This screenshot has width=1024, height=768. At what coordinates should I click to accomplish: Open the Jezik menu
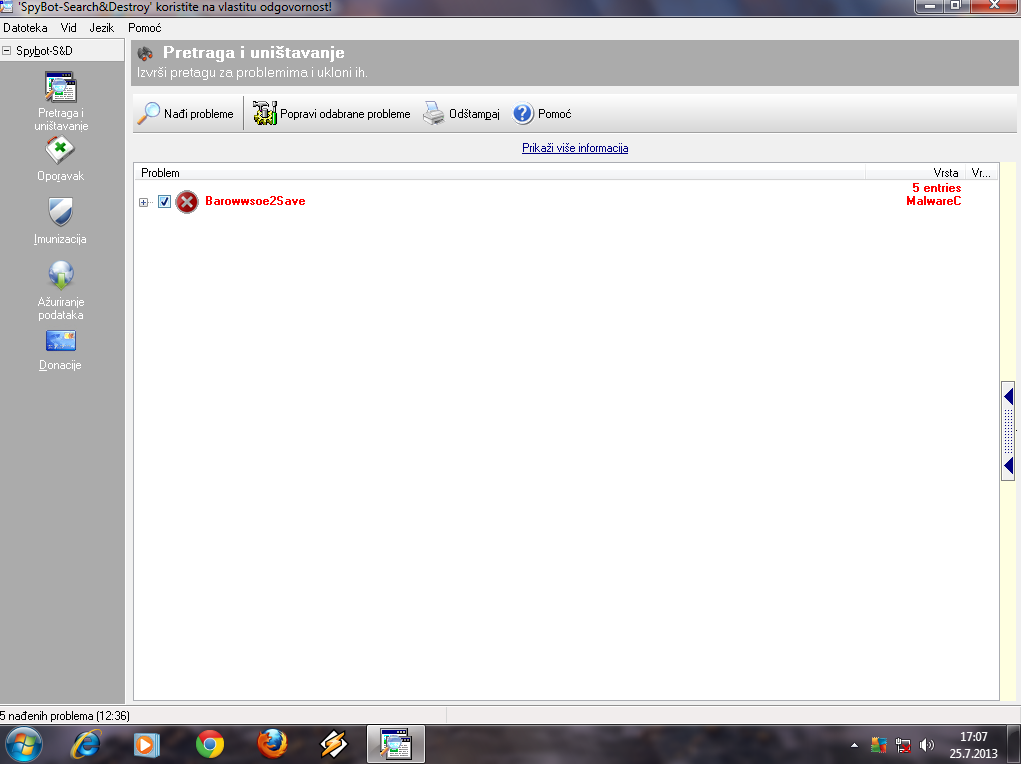[102, 28]
